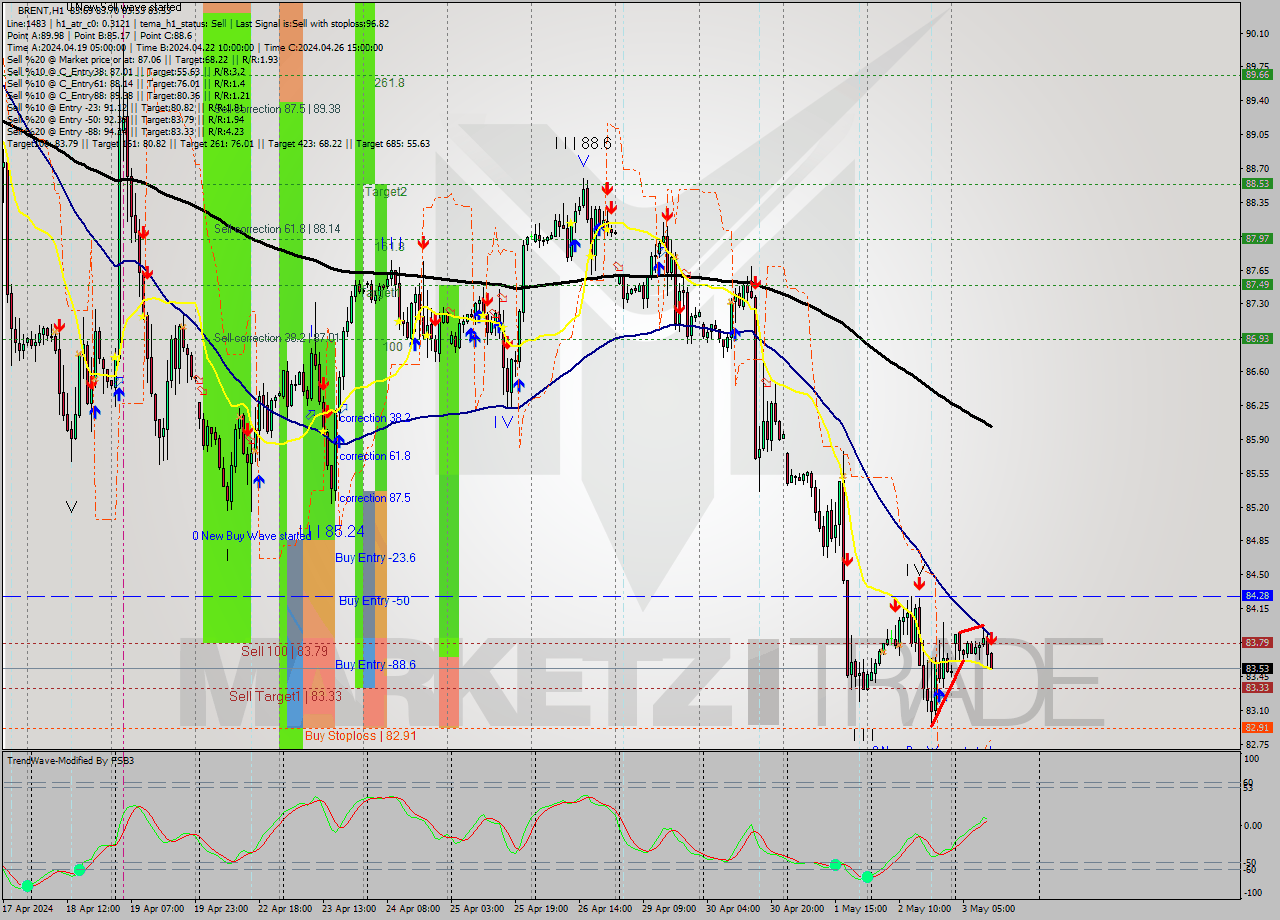Click the '3 May 05:00' time axis label
This screenshot has height=920, width=1280.
click(x=989, y=909)
